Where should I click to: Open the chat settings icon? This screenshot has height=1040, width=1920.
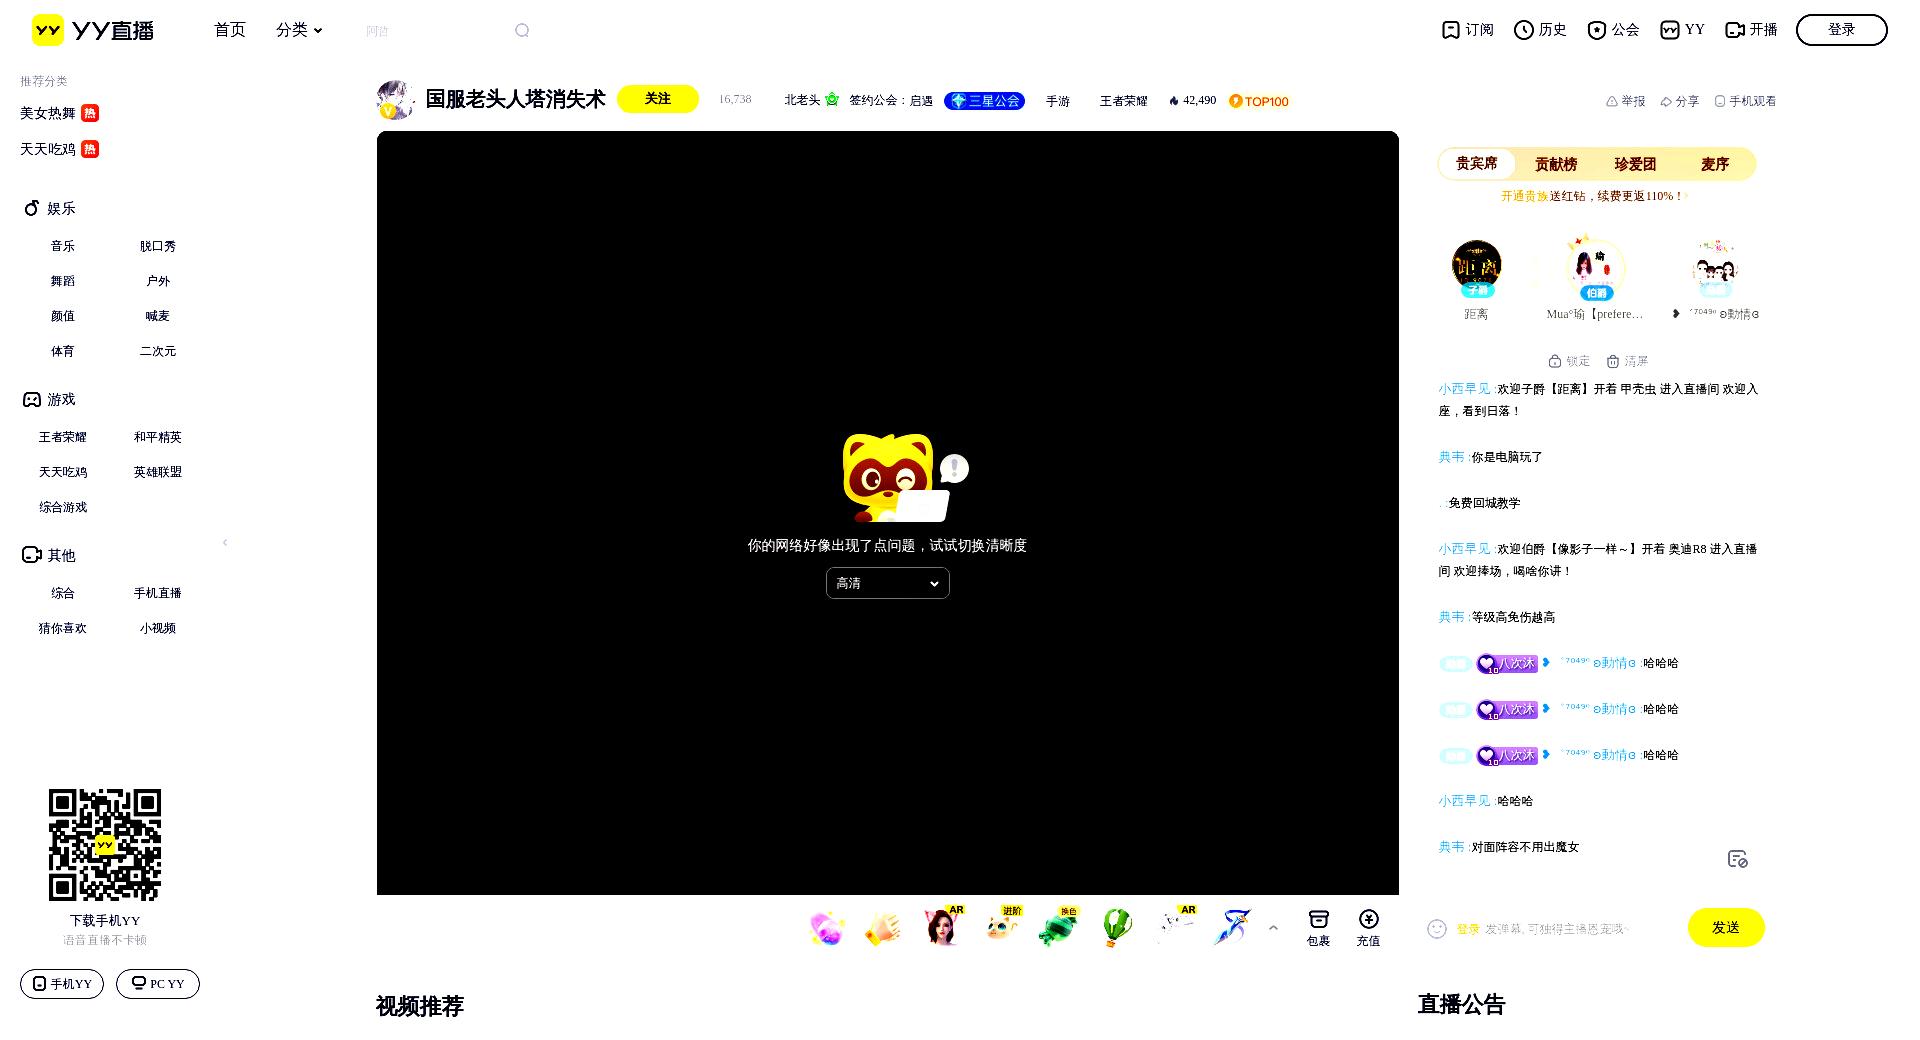[1738, 859]
